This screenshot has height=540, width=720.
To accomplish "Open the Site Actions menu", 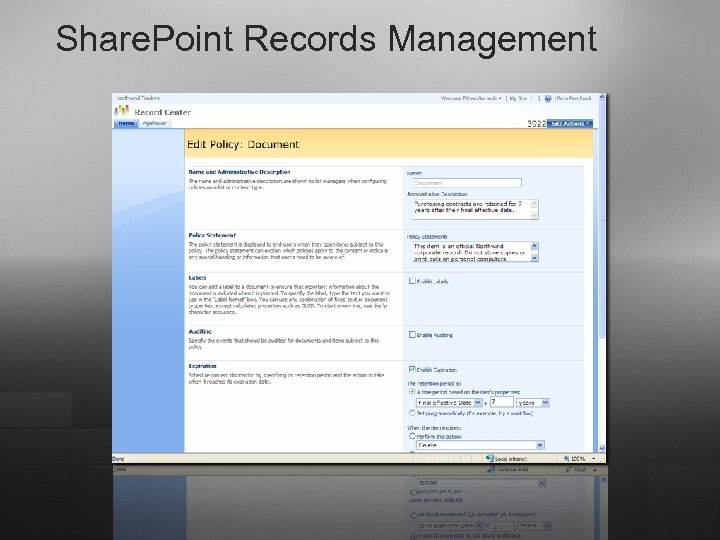I will point(570,124).
